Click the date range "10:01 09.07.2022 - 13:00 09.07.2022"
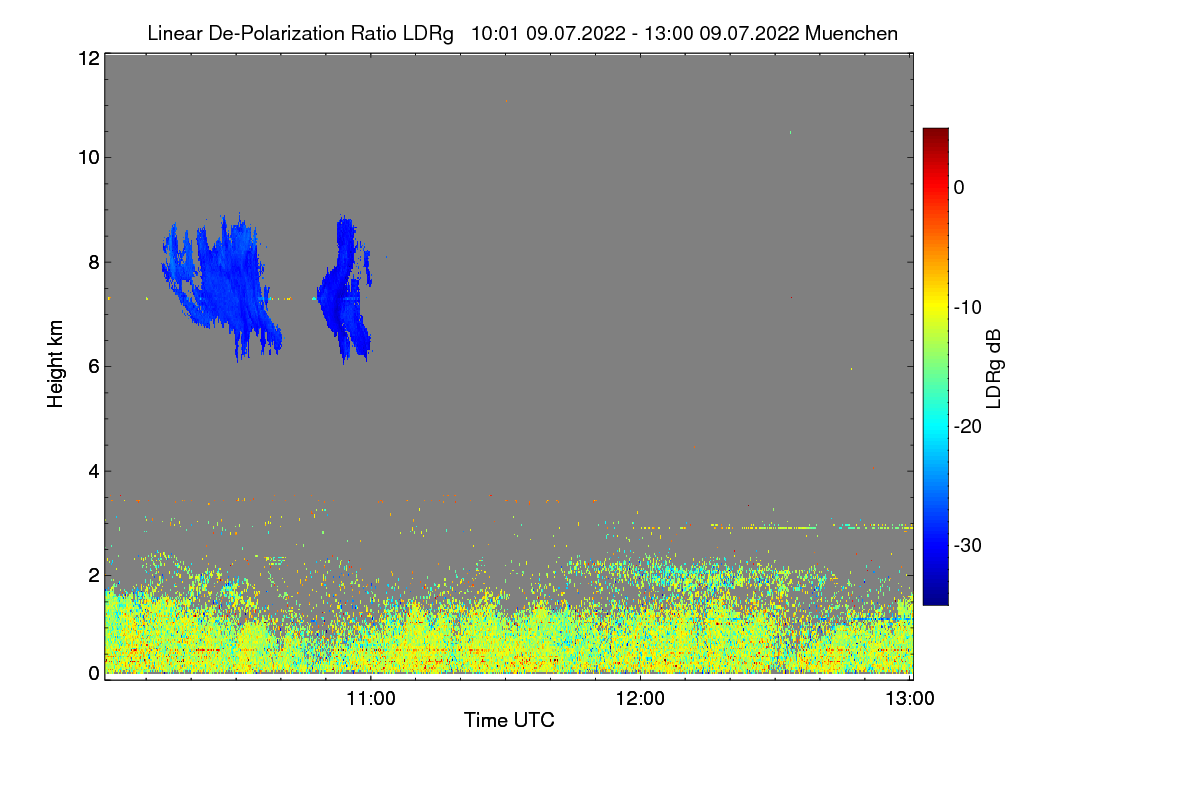Image resolution: width=1200 pixels, height=800 pixels. click(x=634, y=33)
